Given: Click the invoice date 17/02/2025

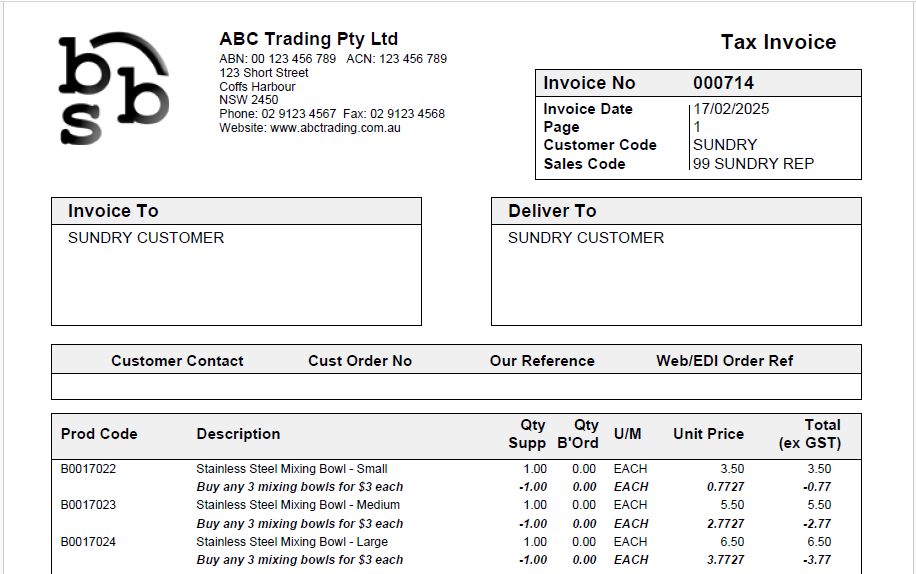Looking at the screenshot, I should point(731,109).
